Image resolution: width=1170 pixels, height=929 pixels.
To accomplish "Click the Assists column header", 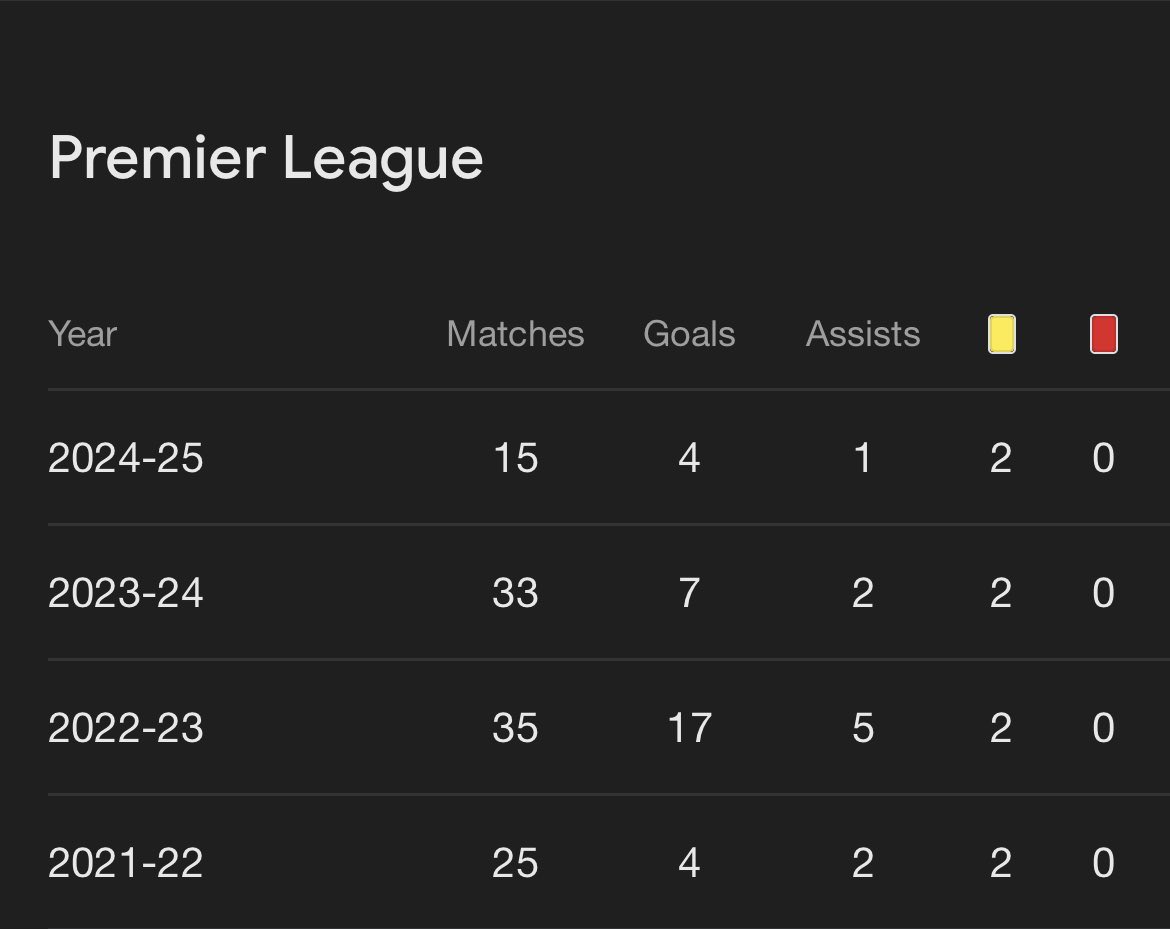I will pos(863,334).
